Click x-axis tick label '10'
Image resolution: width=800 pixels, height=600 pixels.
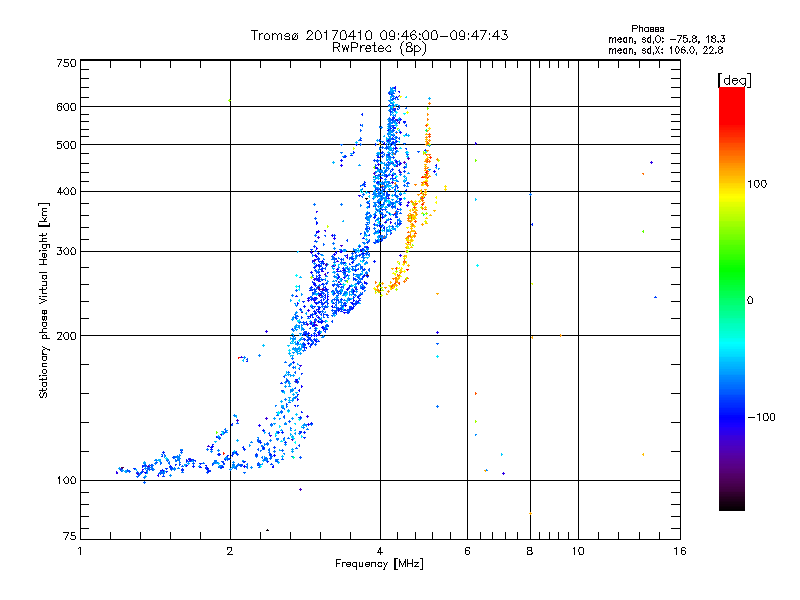[578, 551]
